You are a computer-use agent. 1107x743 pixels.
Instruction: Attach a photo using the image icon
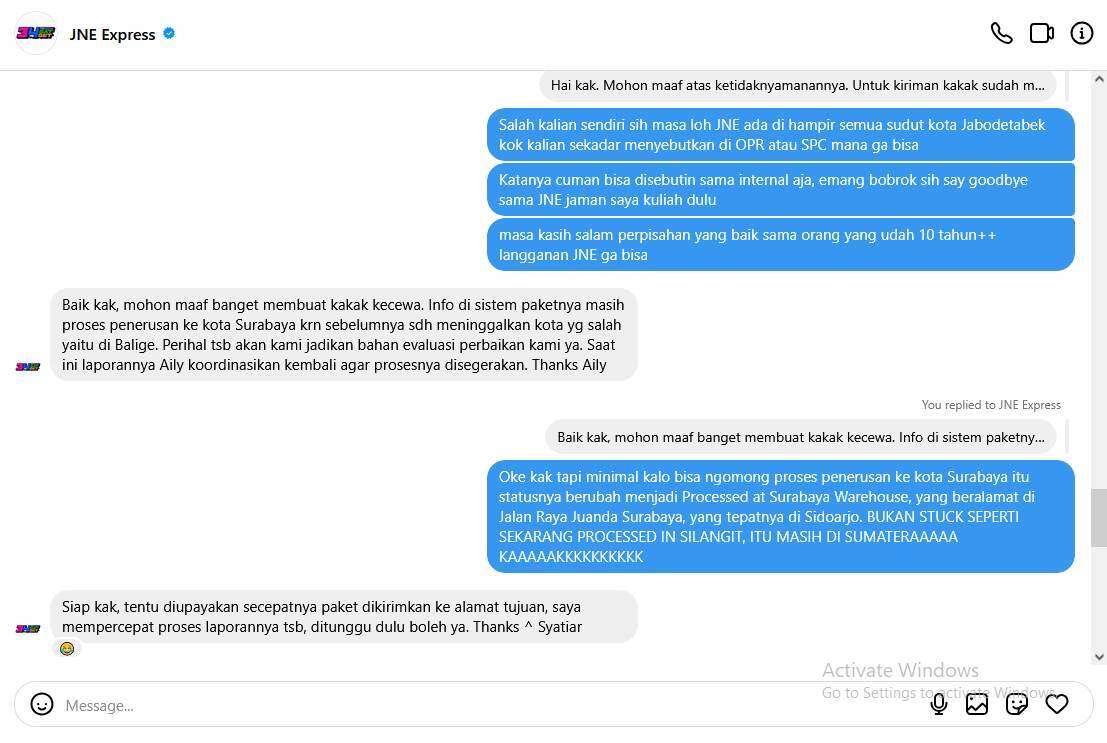coord(976,704)
